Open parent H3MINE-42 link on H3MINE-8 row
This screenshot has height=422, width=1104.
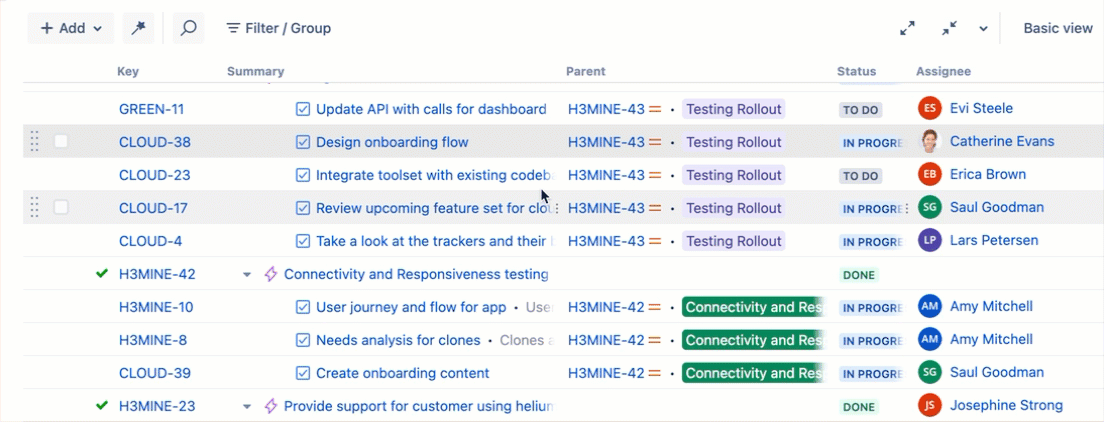606,340
